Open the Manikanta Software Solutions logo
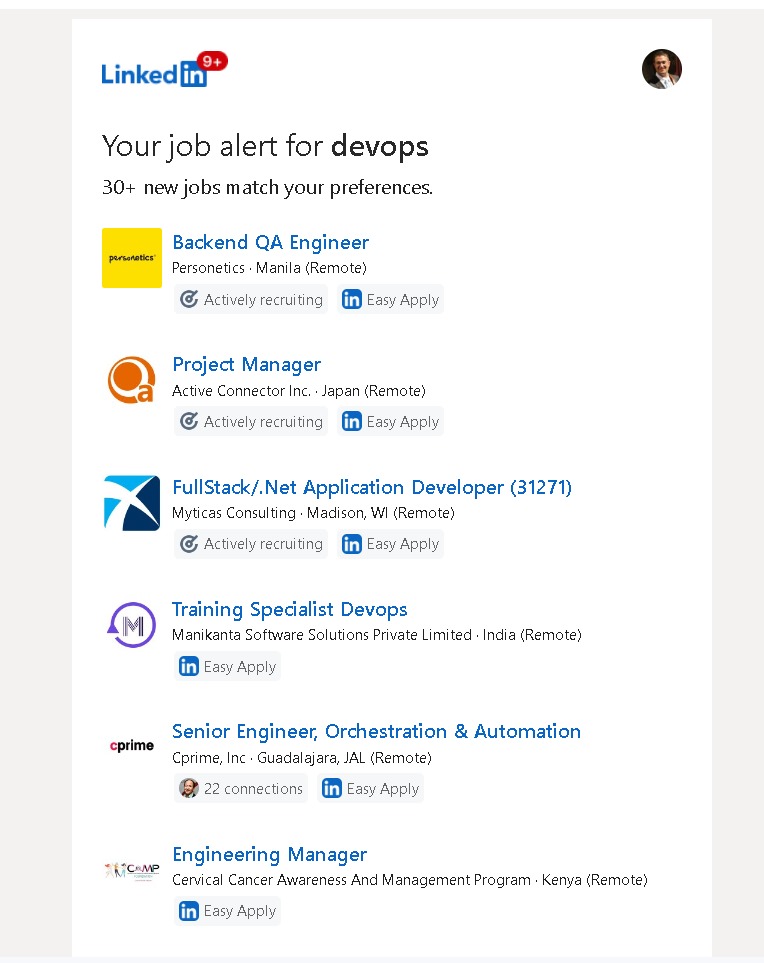Viewport: 764px width, 963px height. click(131, 625)
